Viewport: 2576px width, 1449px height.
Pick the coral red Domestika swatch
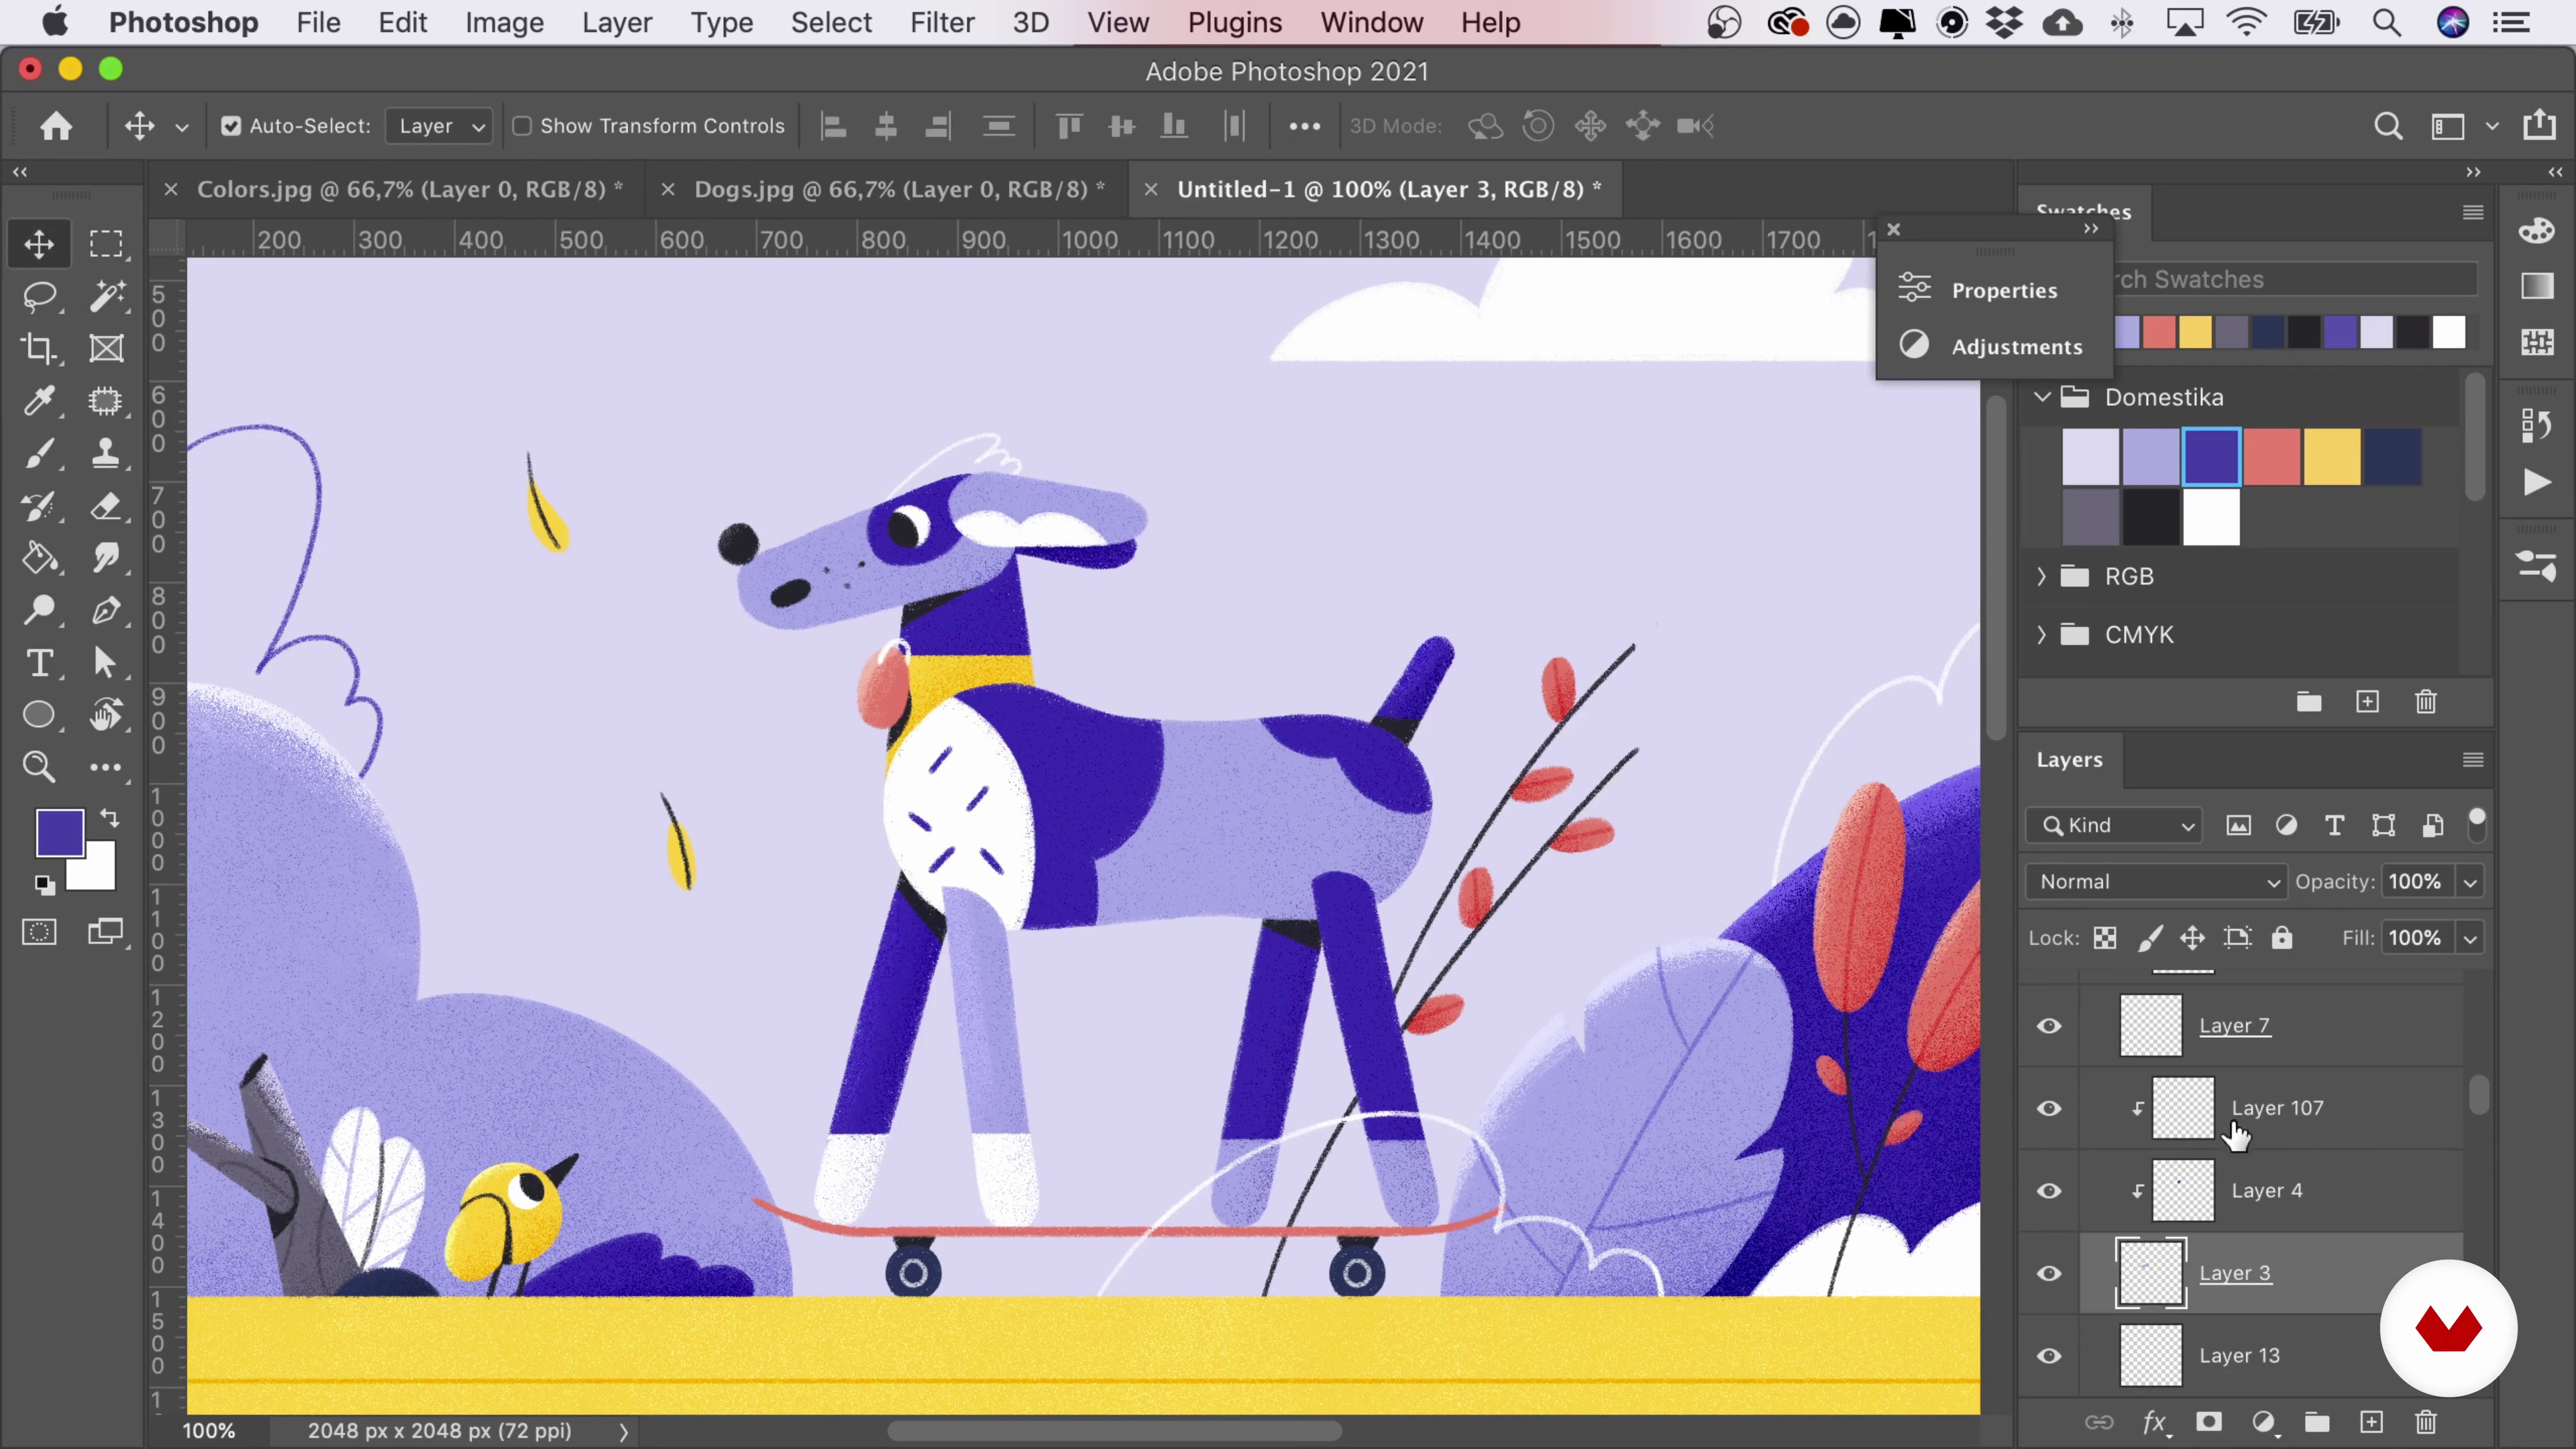(x=2271, y=456)
